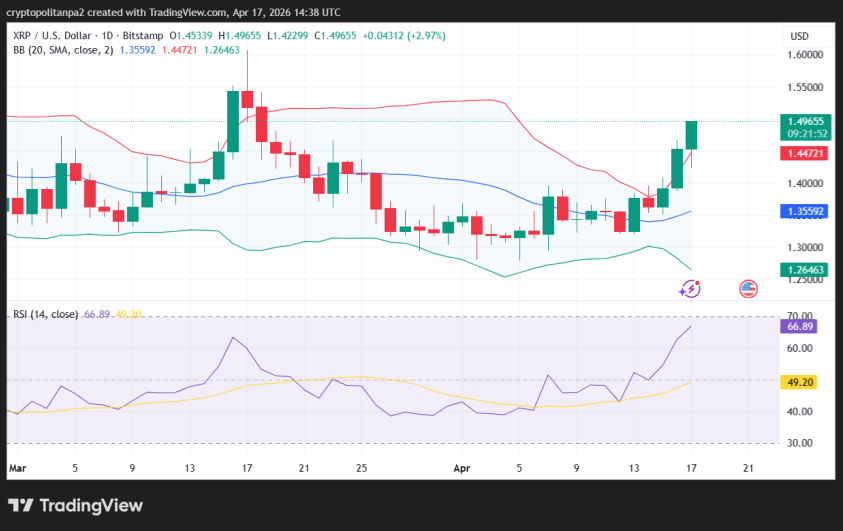Click the Apr label on the time axis
Viewport: 843px width, 531px height.
(461, 467)
